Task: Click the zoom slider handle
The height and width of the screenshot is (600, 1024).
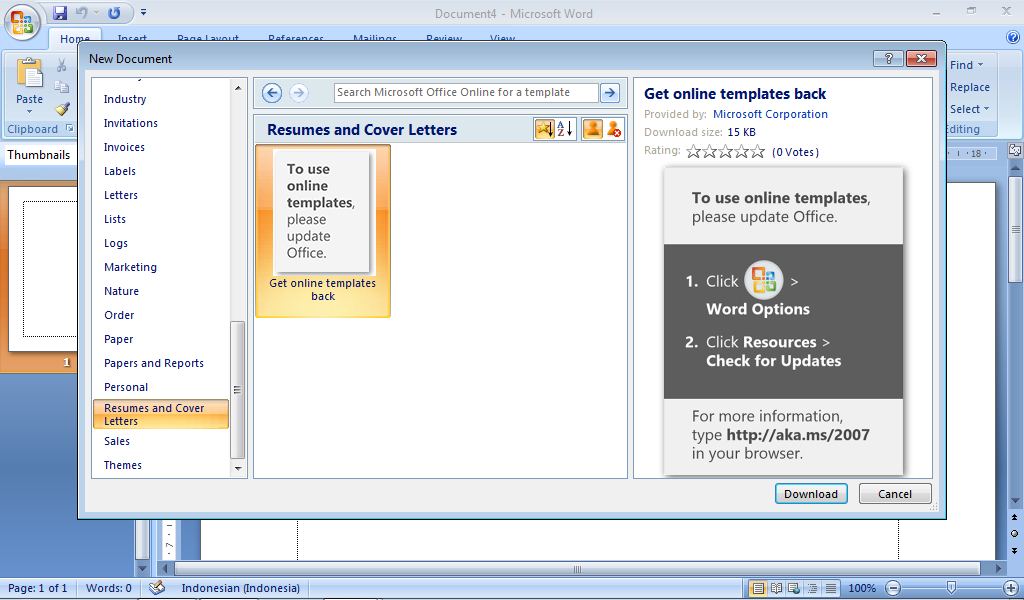Action: 952,588
